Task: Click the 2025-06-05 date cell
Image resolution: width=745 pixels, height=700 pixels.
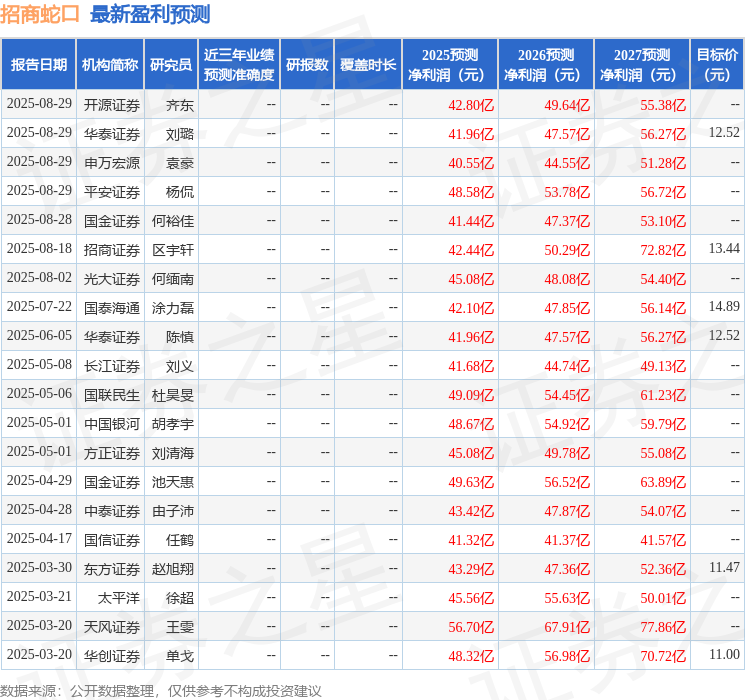Action: [39, 336]
